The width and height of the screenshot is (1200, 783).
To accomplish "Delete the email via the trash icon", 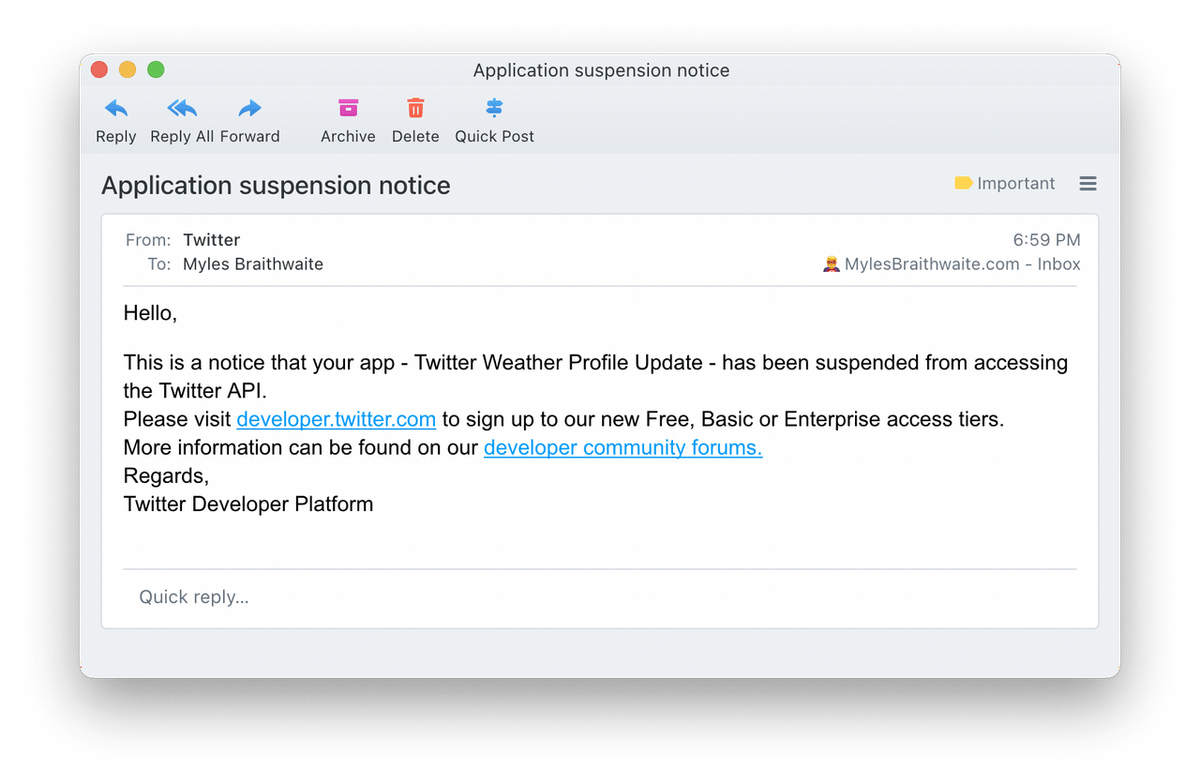I will tap(415, 108).
